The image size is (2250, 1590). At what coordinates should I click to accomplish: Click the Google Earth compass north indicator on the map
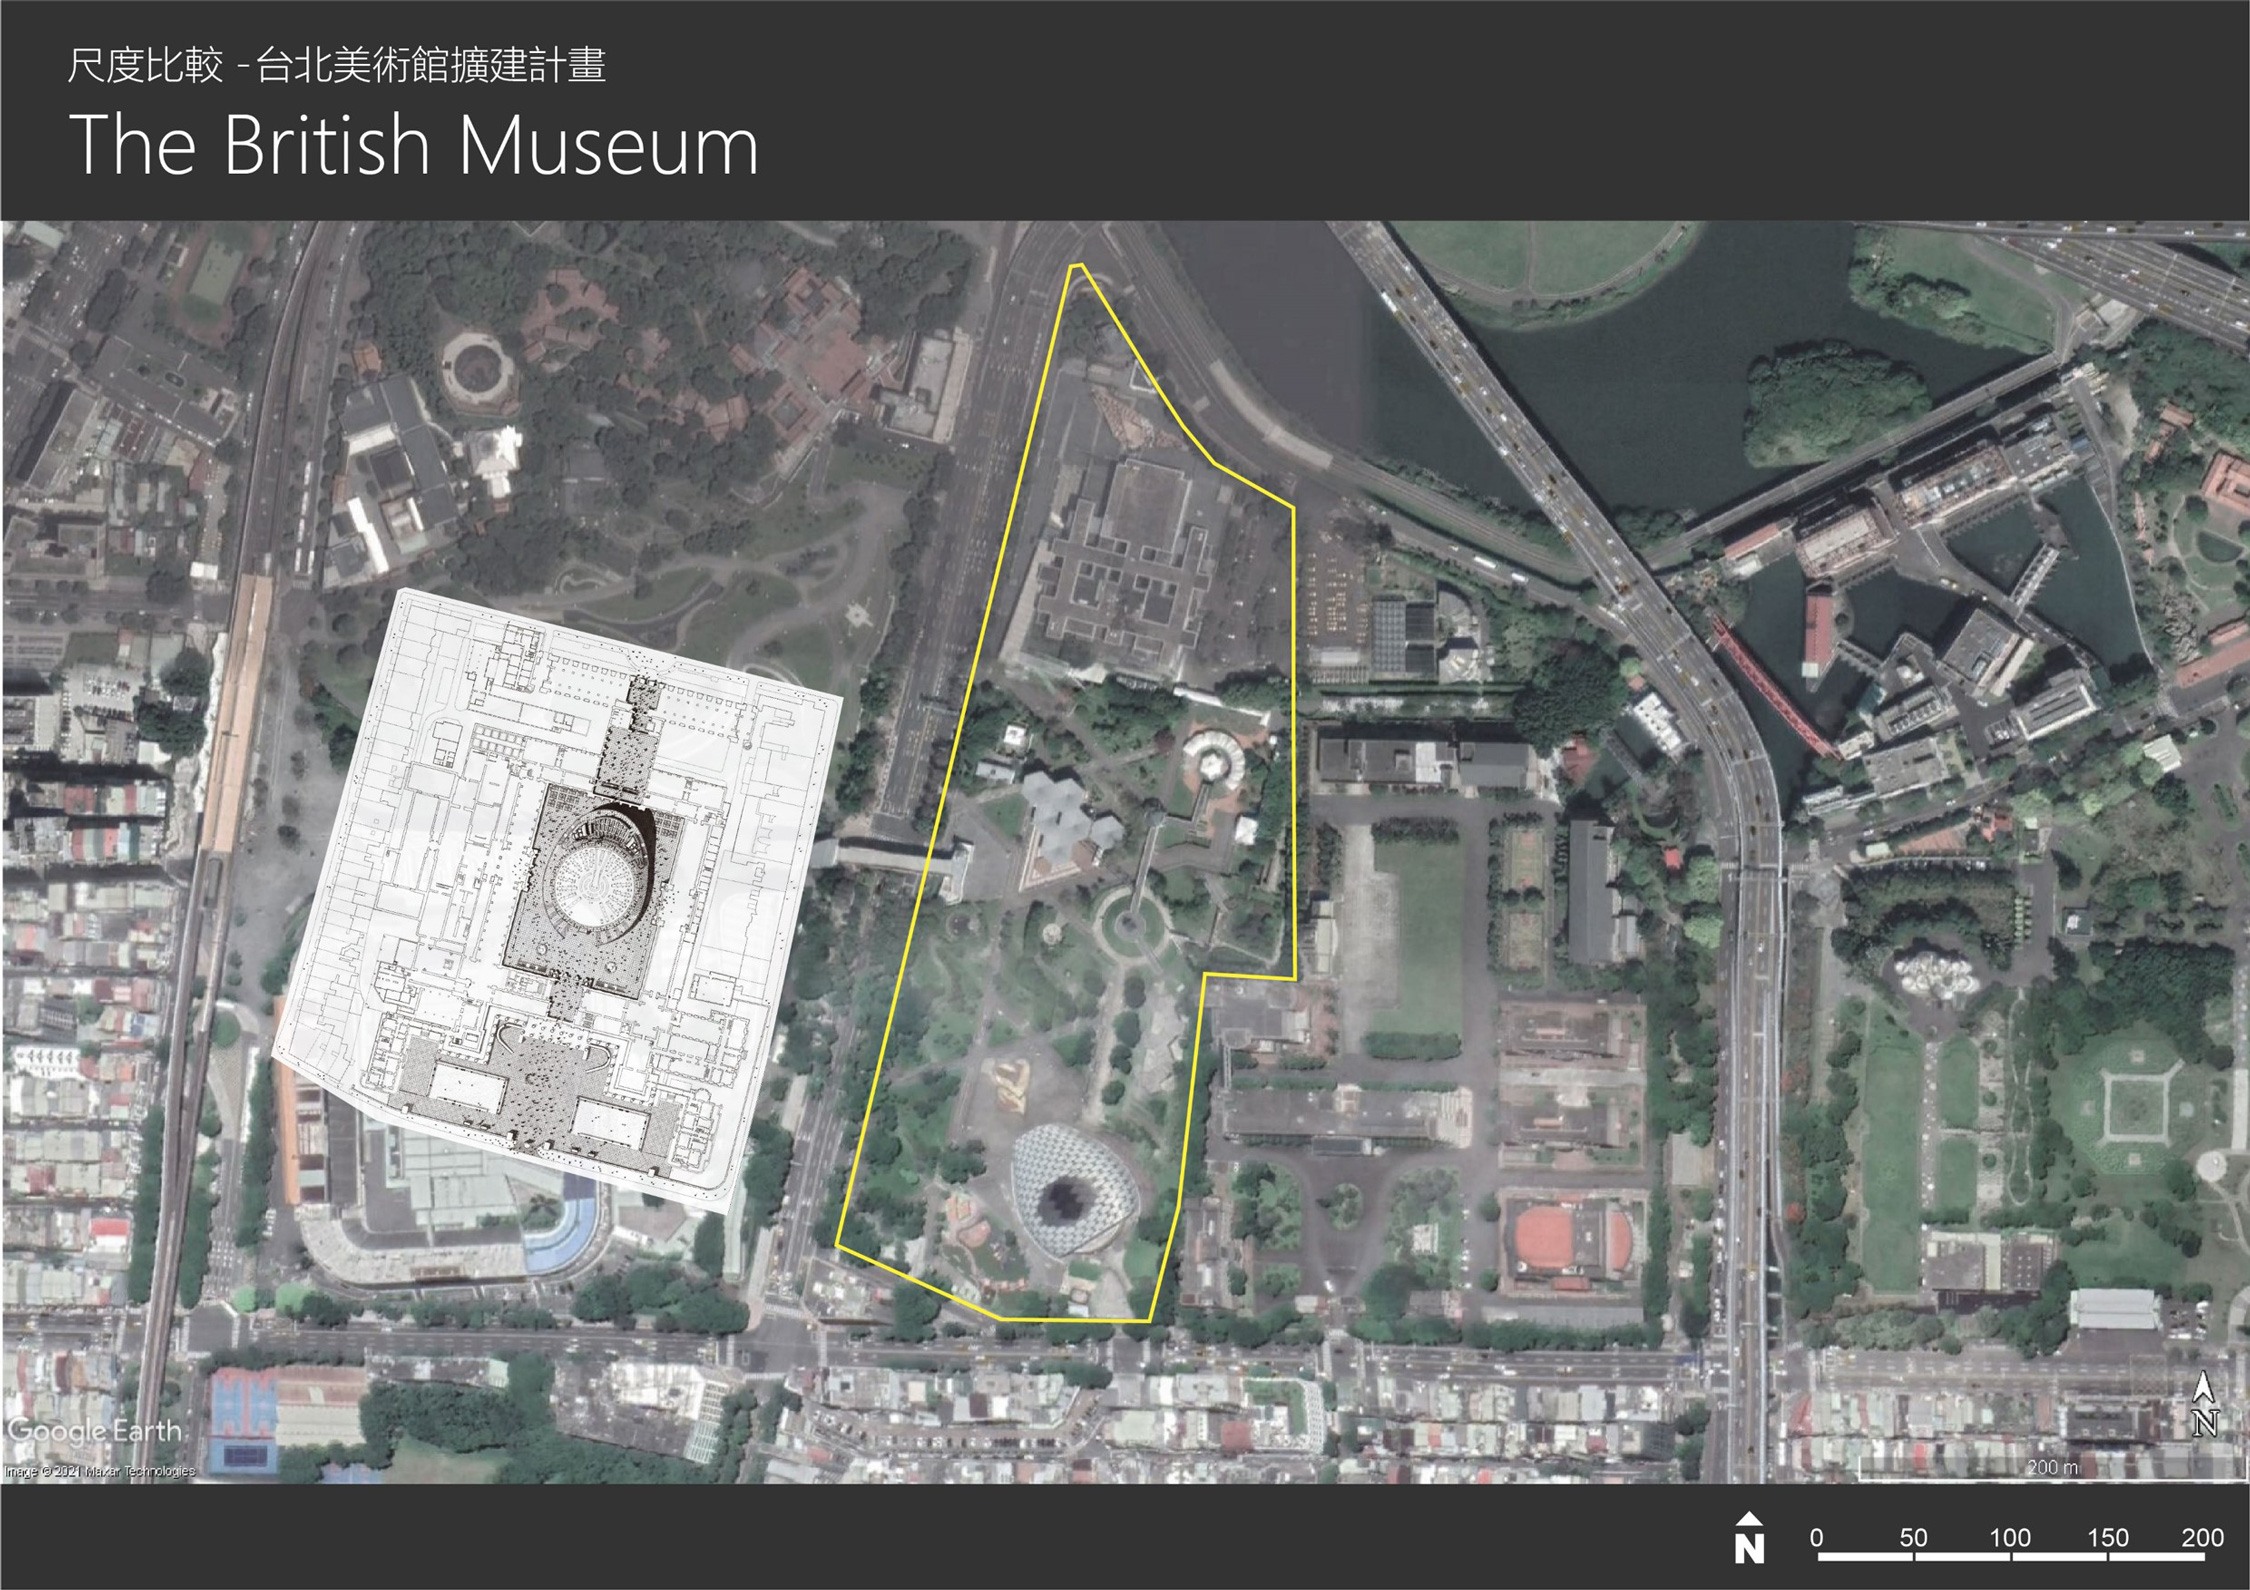pos(2204,1404)
